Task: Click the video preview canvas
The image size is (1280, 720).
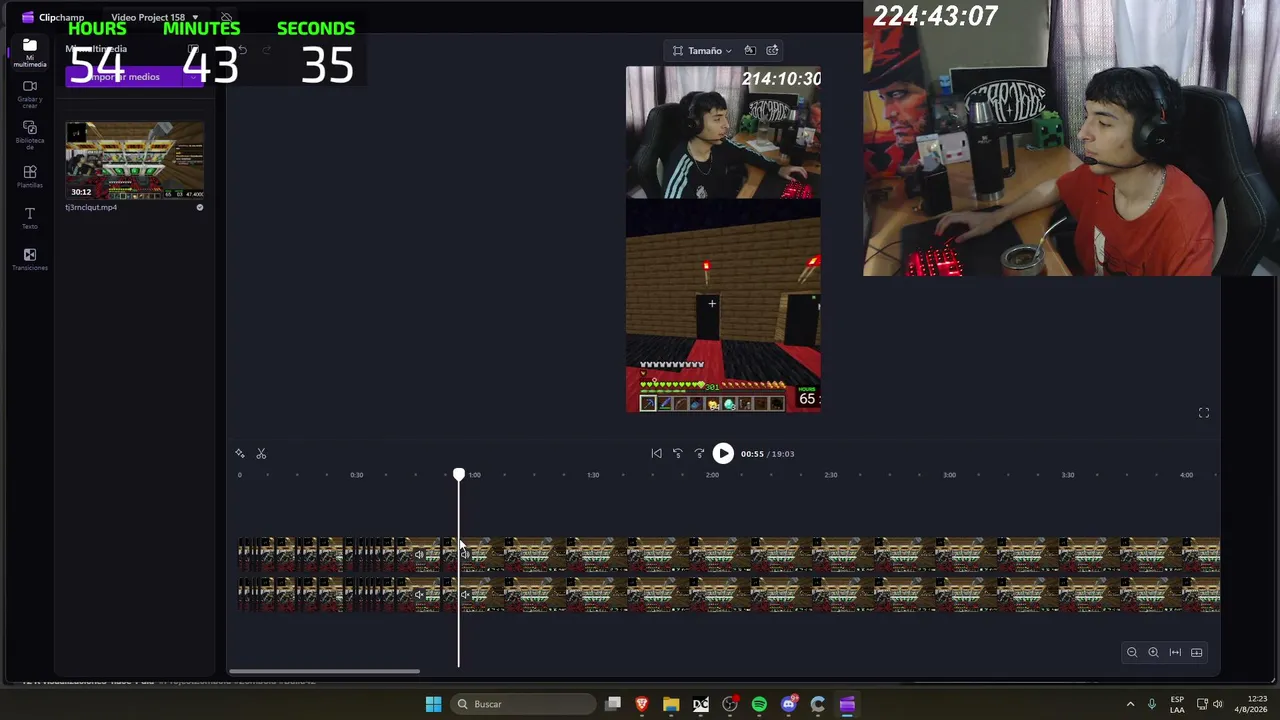Action: coord(723,240)
